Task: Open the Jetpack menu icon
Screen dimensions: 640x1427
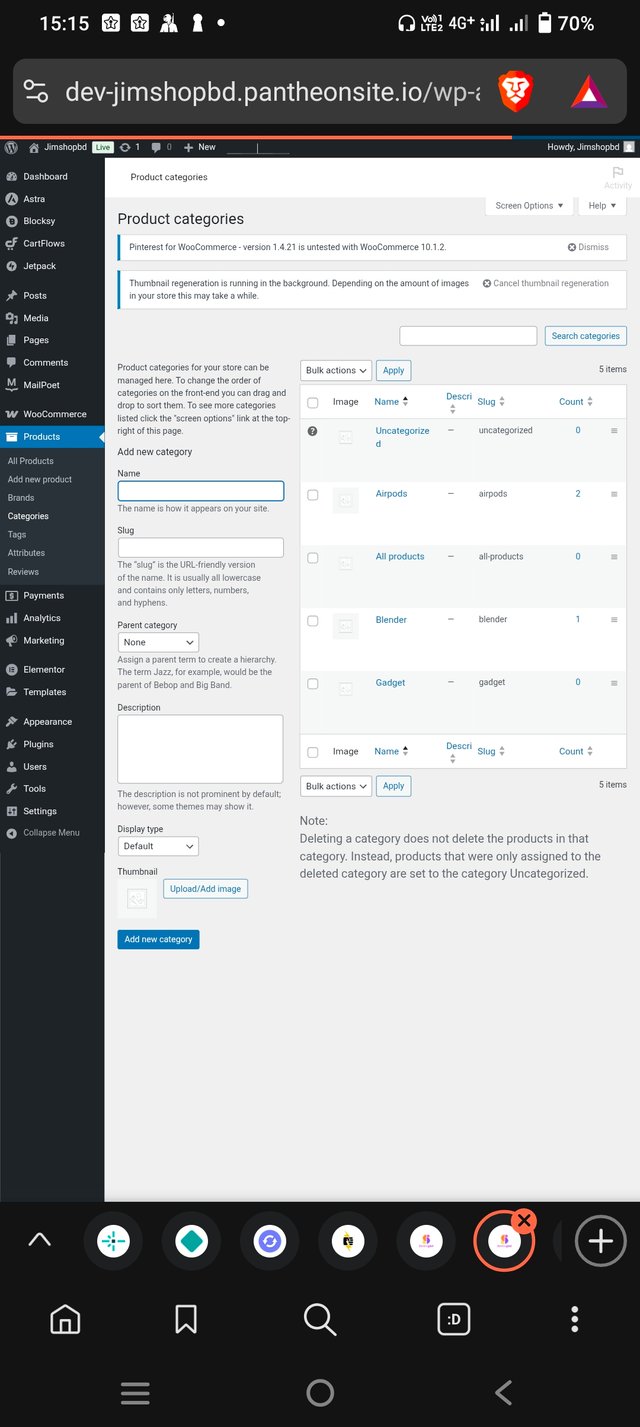Action: tap(11, 266)
